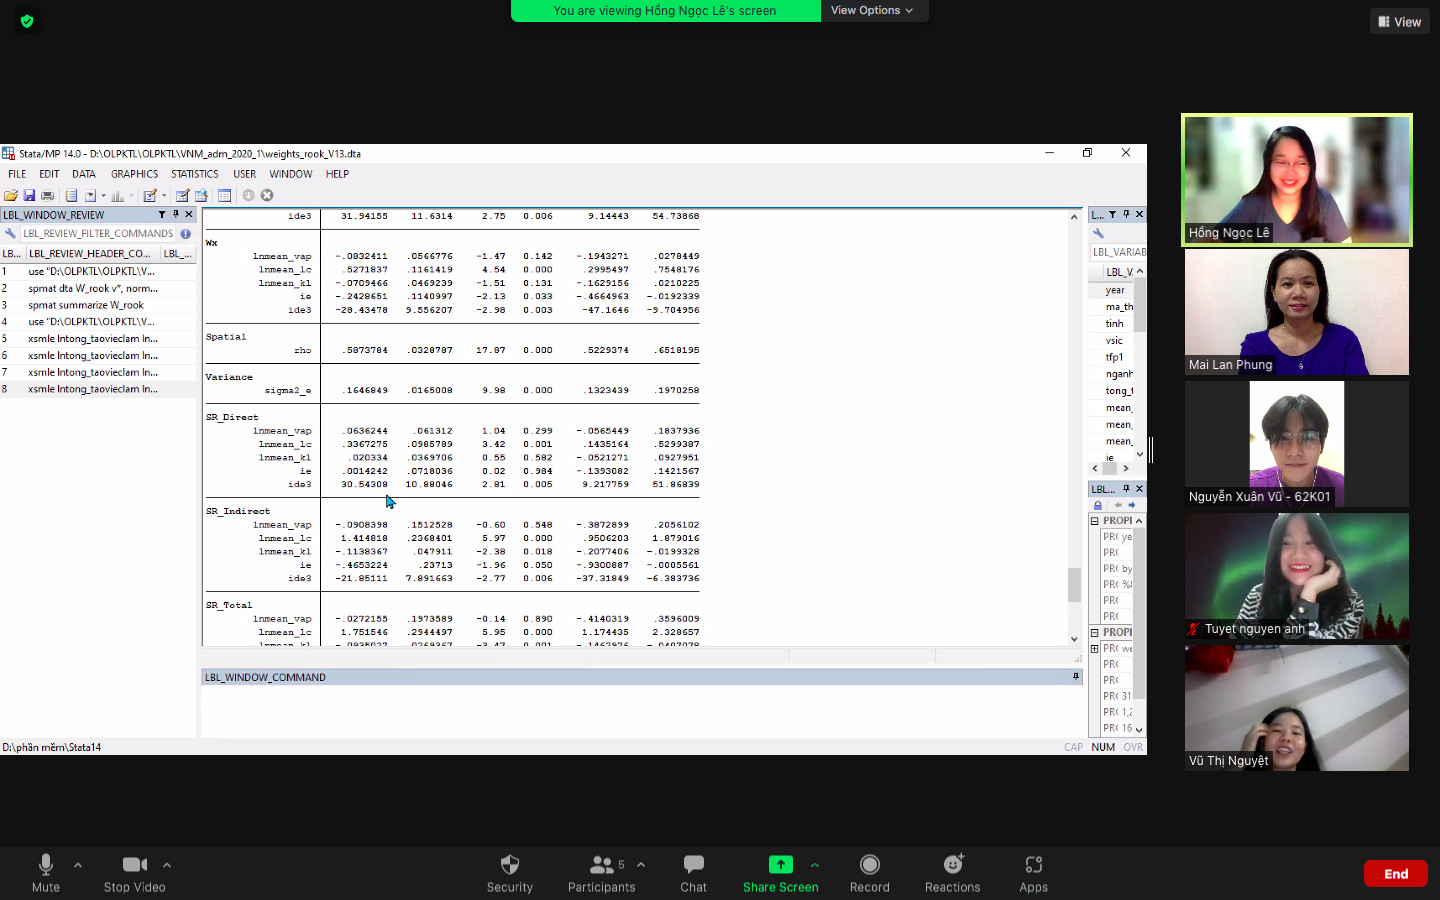The image size is (1440, 900).
Task: Open the Variables Manager icon
Action: (x=224, y=196)
